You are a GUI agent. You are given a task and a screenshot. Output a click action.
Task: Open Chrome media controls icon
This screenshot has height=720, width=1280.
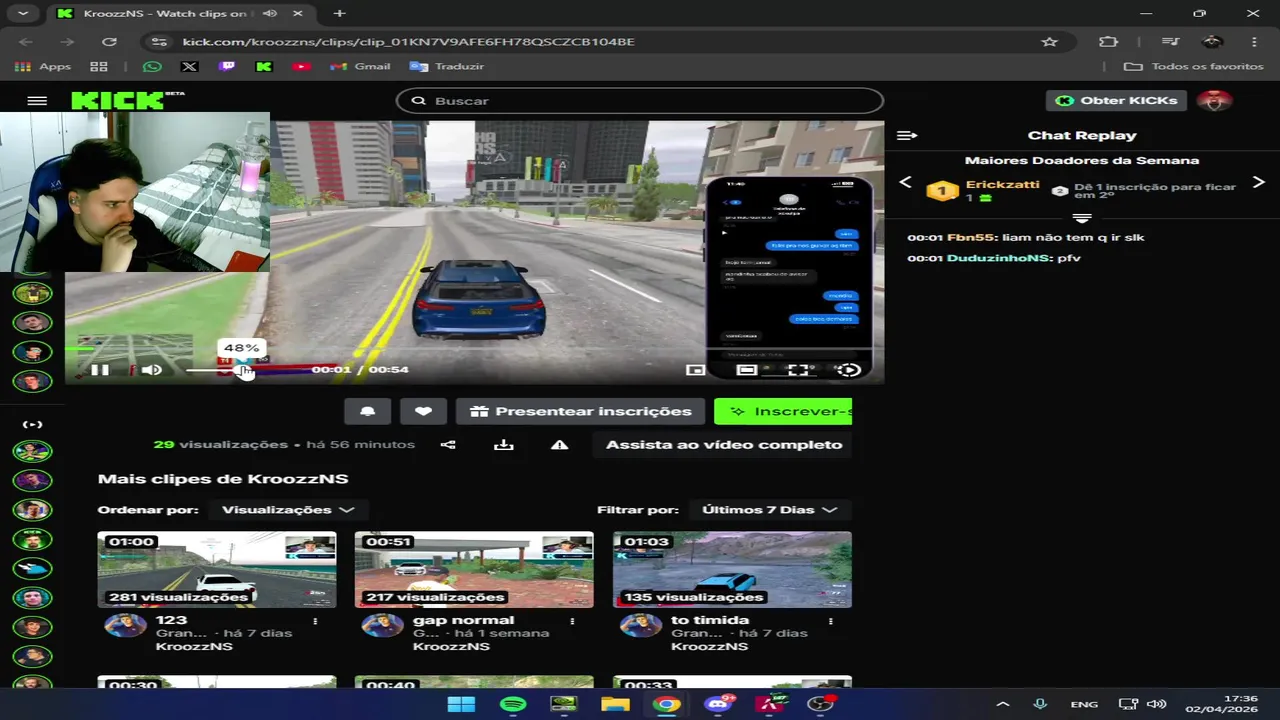click(1170, 42)
